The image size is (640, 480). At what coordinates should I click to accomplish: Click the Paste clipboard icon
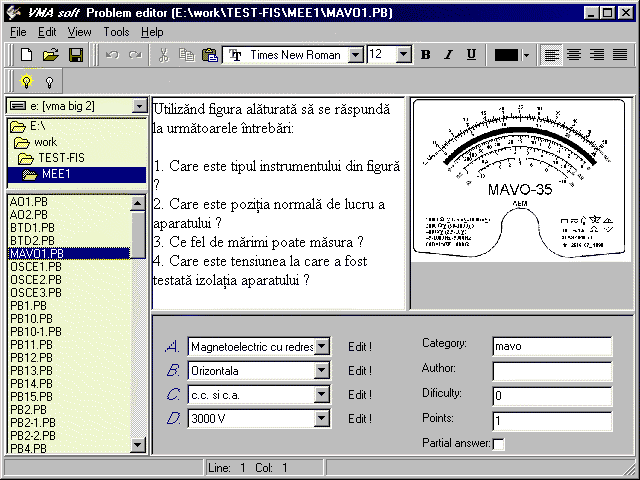coord(209,55)
